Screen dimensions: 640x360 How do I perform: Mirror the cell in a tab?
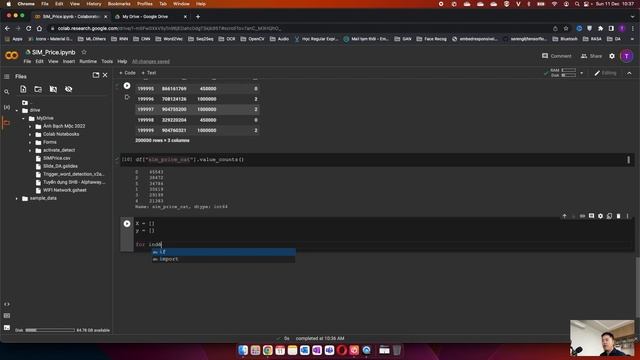pos(609,216)
